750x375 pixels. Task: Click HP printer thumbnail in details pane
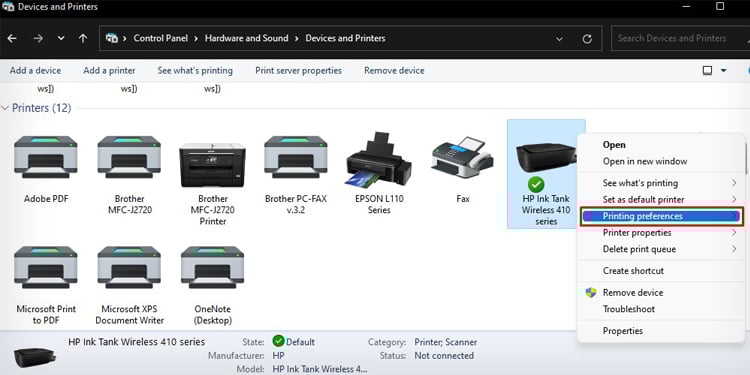click(35, 356)
